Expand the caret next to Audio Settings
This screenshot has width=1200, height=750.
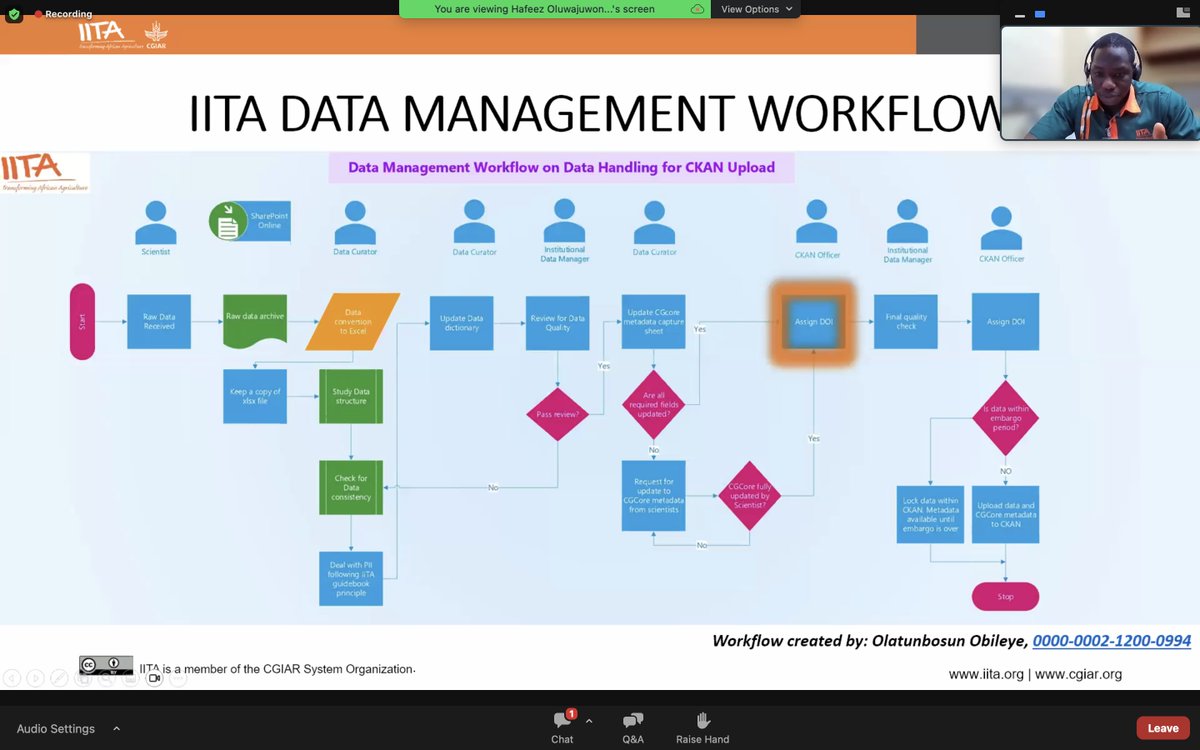pos(116,728)
